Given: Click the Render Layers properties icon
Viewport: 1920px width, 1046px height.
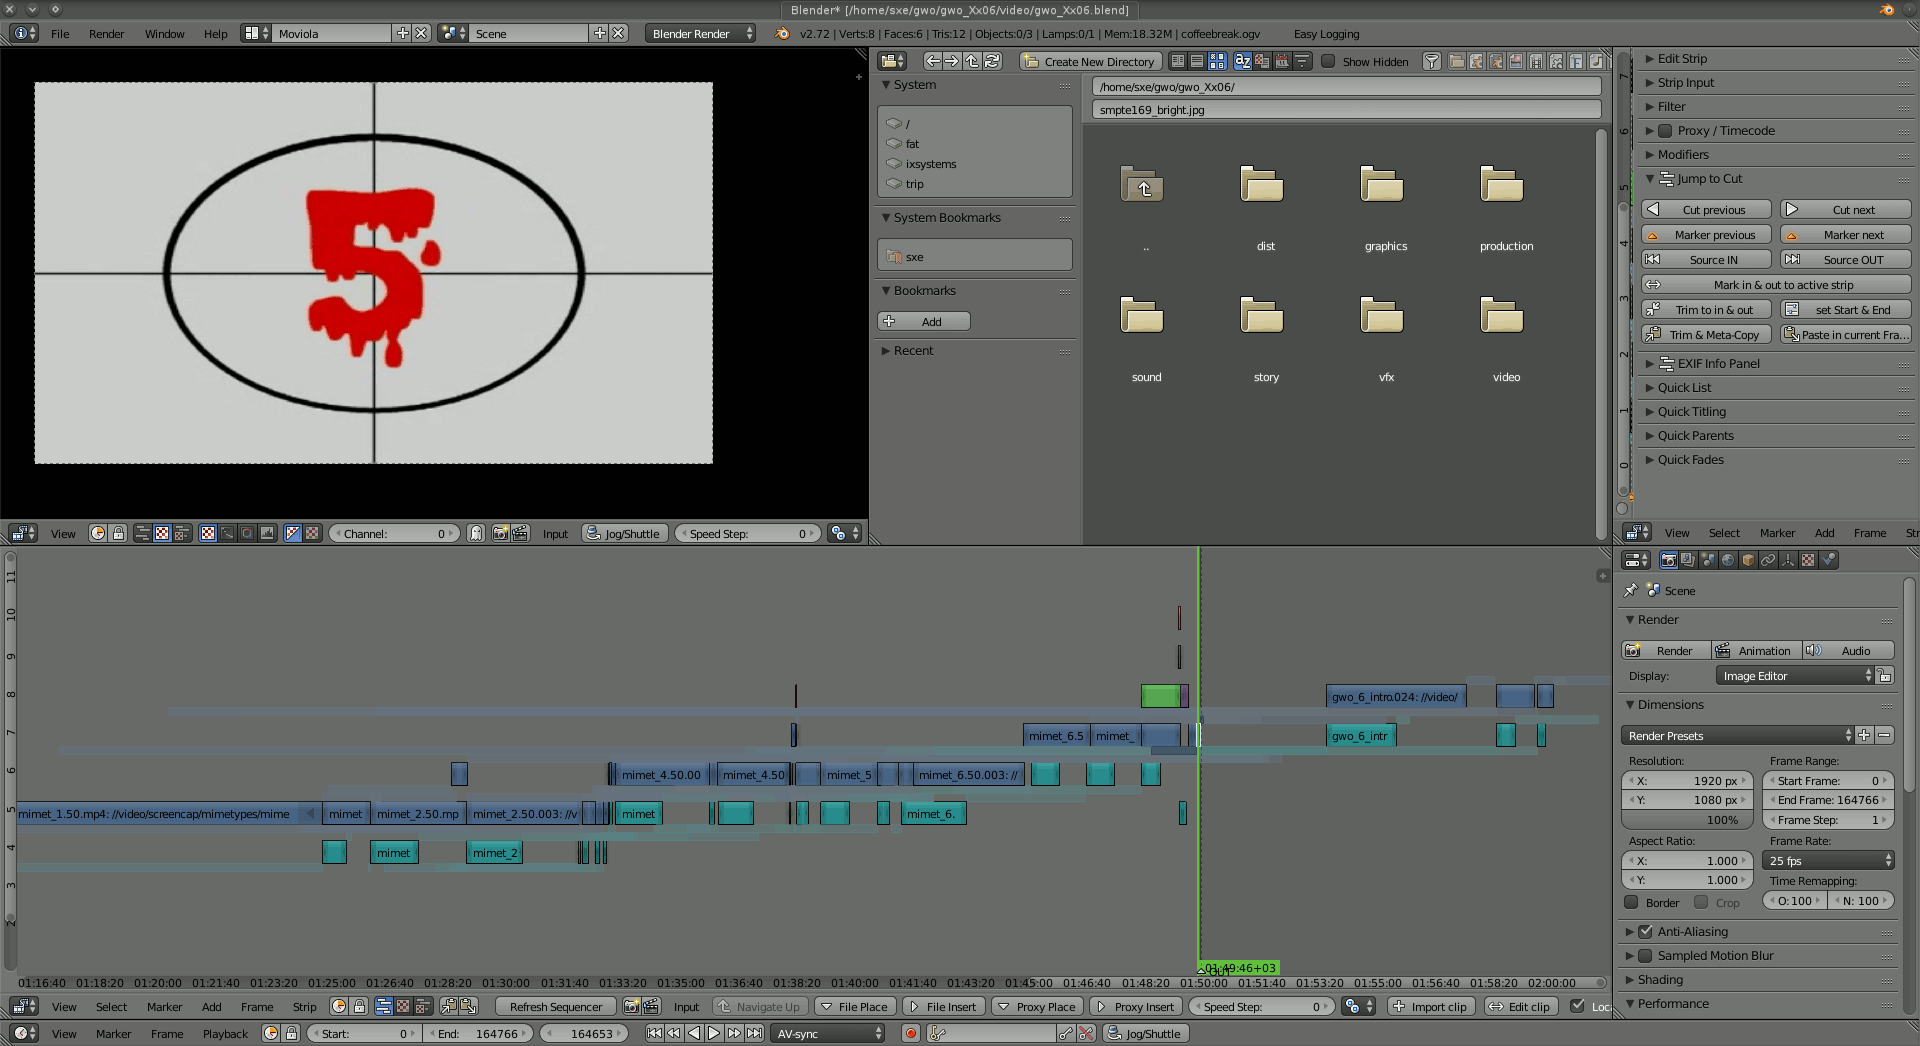Looking at the screenshot, I should [1688, 560].
